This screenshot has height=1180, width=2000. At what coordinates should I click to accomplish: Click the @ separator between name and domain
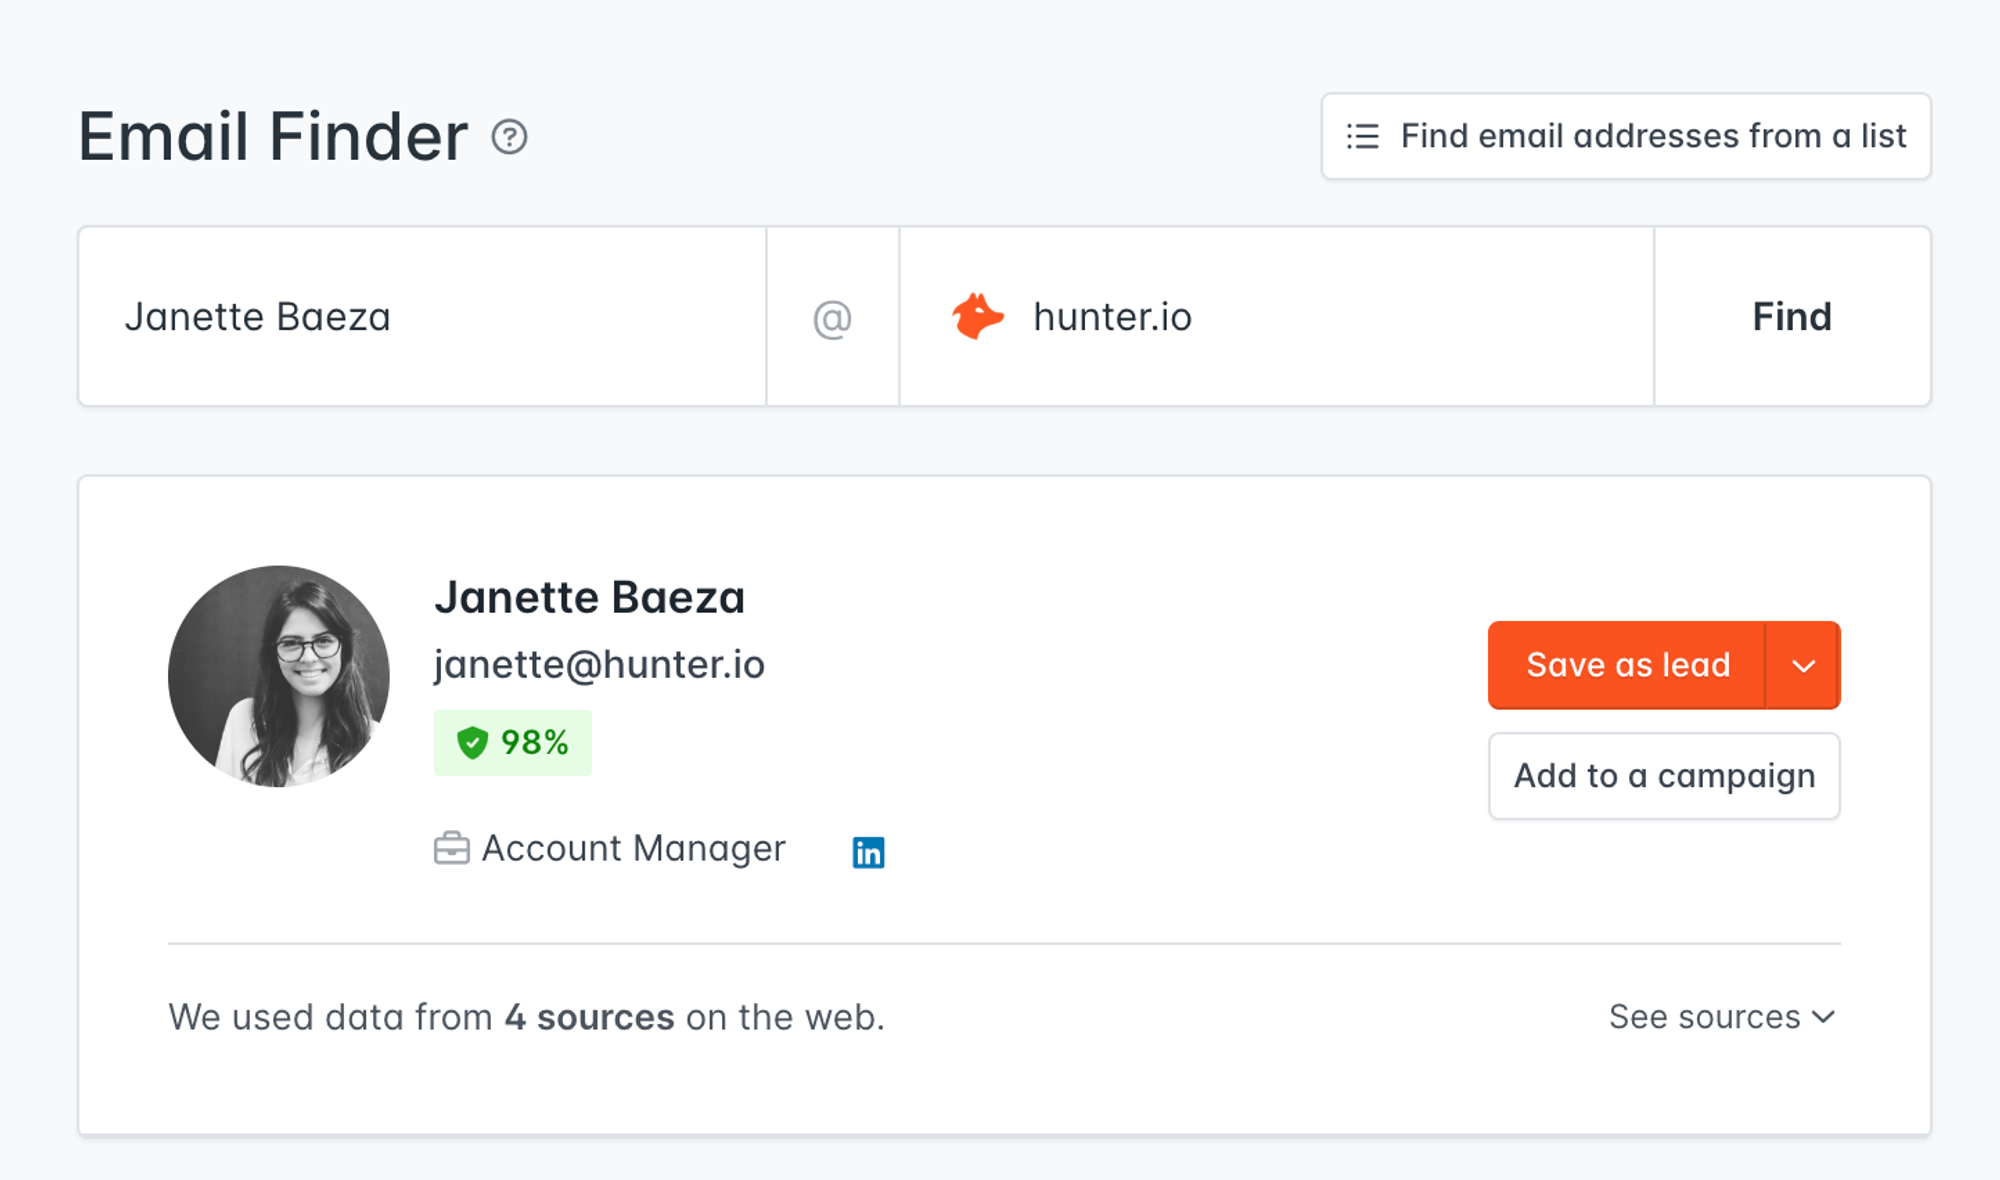831,316
